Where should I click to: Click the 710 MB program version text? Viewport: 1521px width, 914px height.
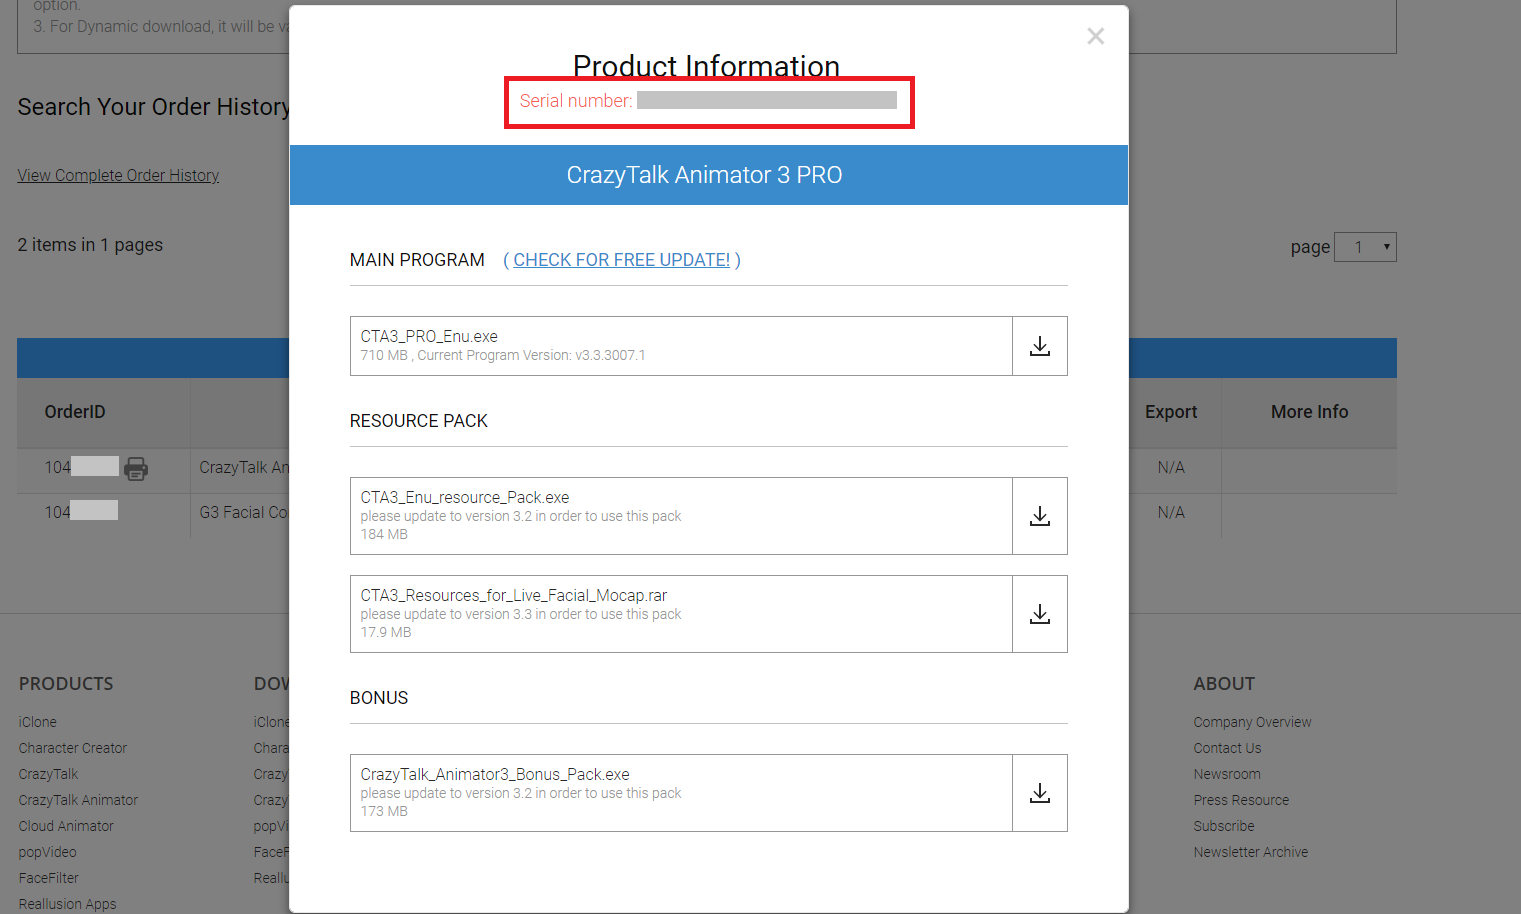[503, 355]
